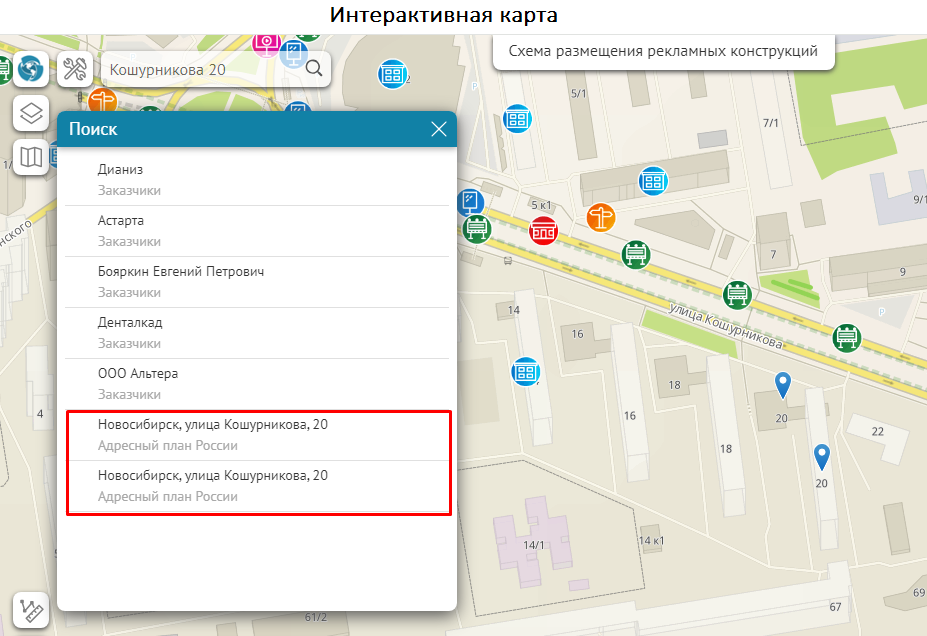Click the pink video-screen marker on the map
This screenshot has width=927, height=636.
coord(267,41)
